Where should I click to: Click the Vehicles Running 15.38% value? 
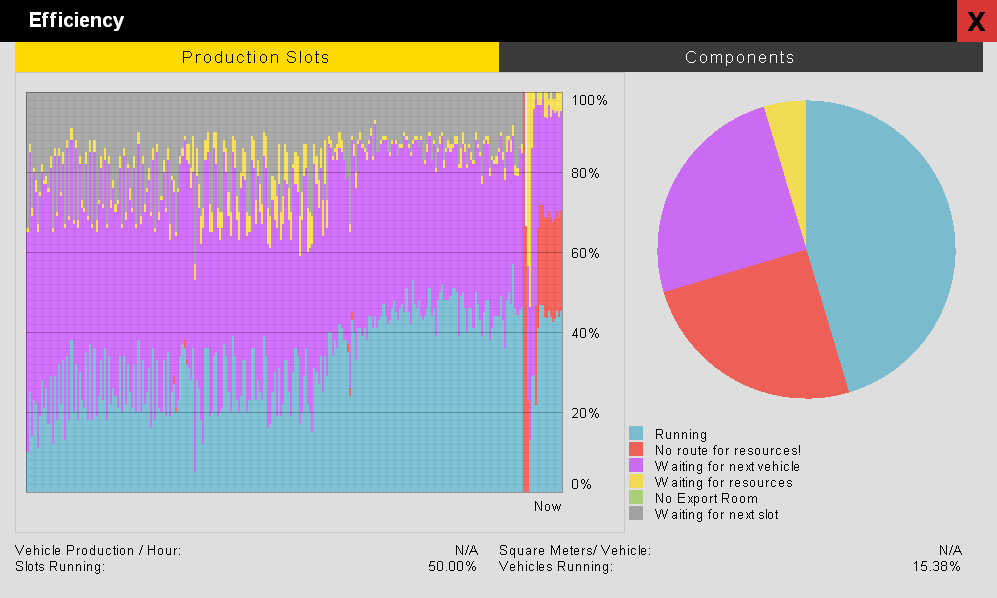coord(937,566)
